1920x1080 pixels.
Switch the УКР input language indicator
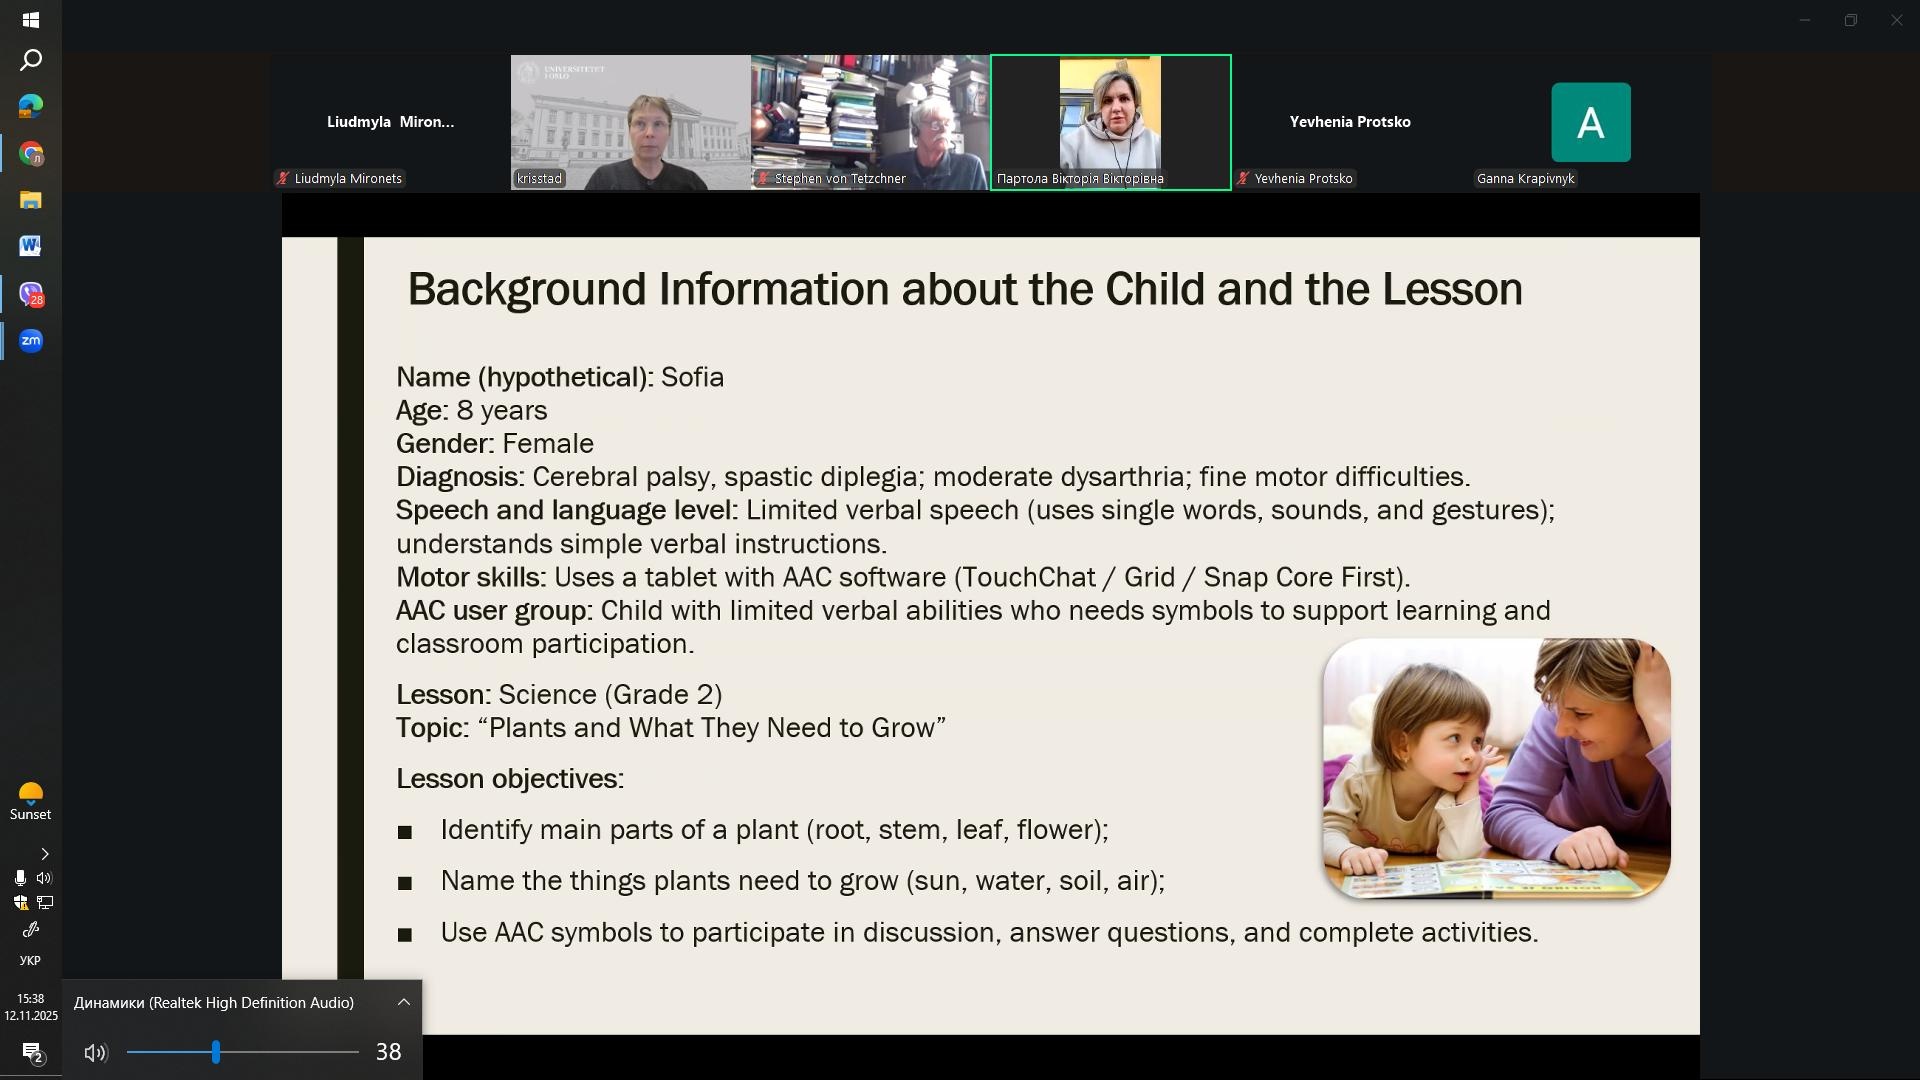30,961
